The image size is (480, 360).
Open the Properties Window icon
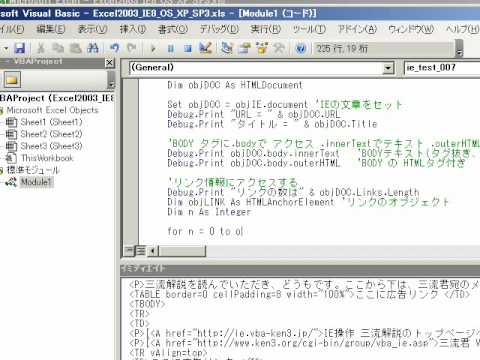pos(245,48)
